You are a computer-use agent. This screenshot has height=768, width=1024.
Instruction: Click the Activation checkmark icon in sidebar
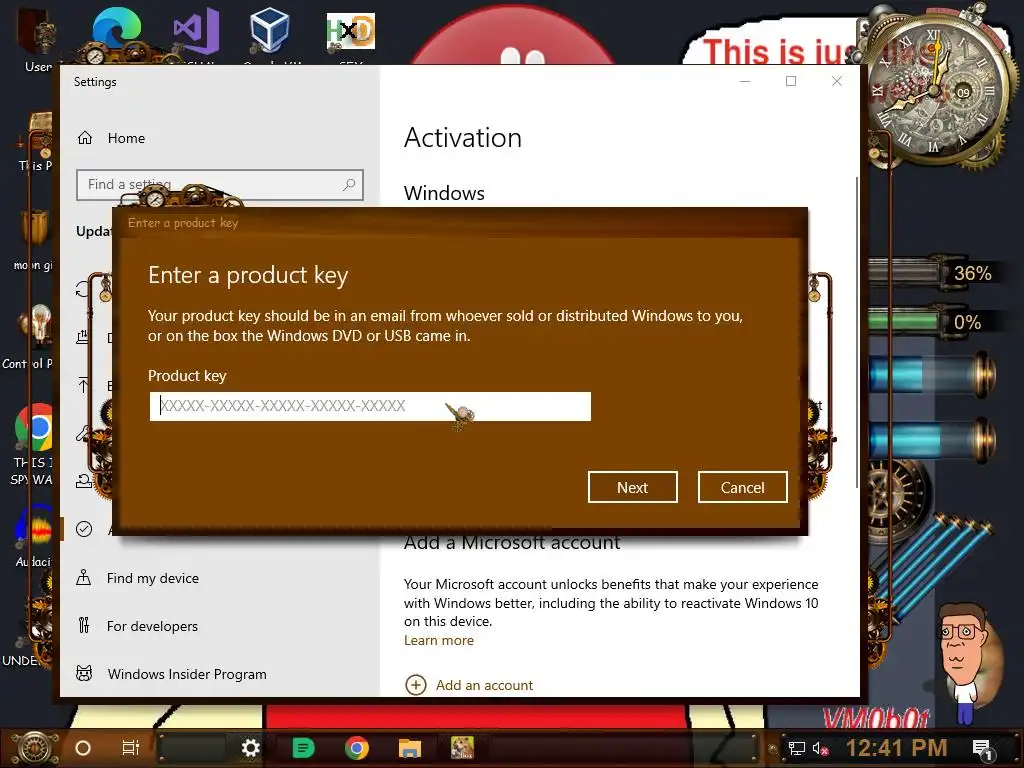pos(84,529)
